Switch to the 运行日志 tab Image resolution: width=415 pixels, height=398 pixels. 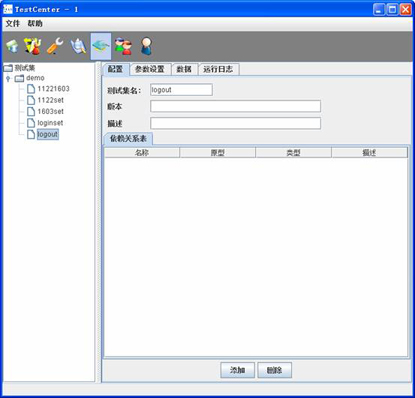[218, 69]
